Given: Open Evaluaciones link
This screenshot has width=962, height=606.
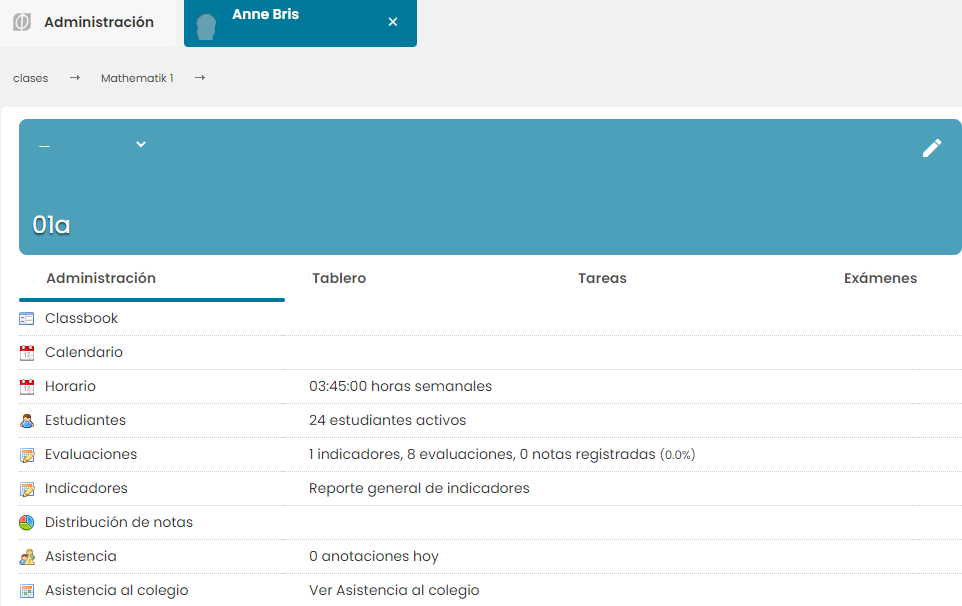Looking at the screenshot, I should (x=91, y=454).
